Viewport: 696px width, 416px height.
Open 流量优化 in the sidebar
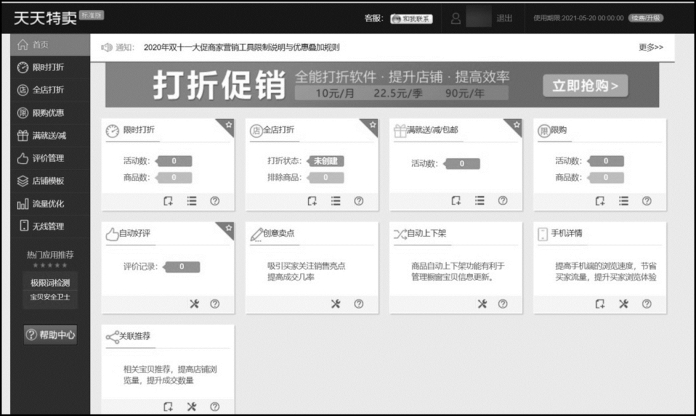[x=50, y=204]
